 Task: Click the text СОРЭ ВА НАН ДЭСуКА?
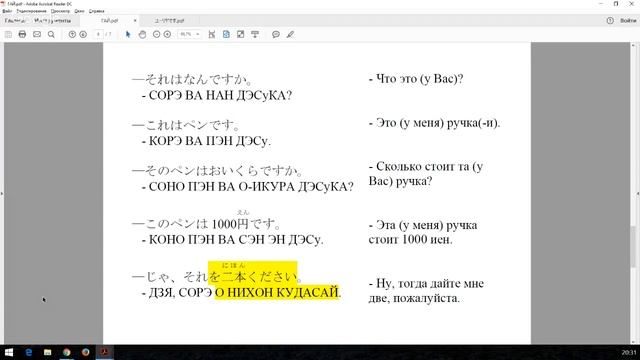(220, 96)
